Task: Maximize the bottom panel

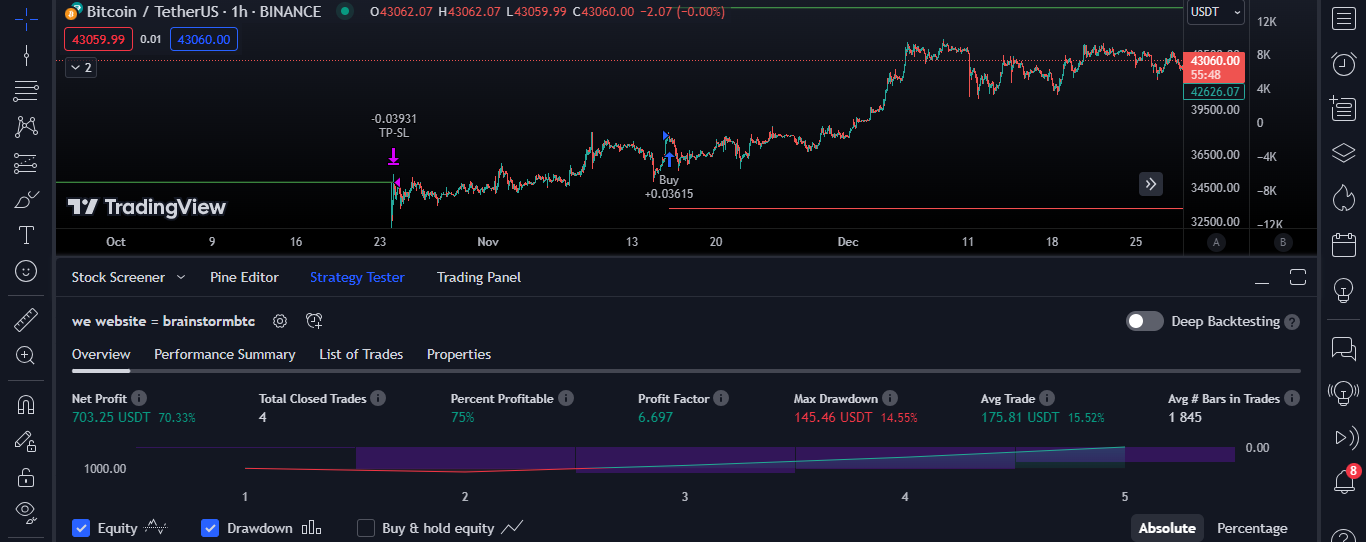Action: click(1298, 278)
